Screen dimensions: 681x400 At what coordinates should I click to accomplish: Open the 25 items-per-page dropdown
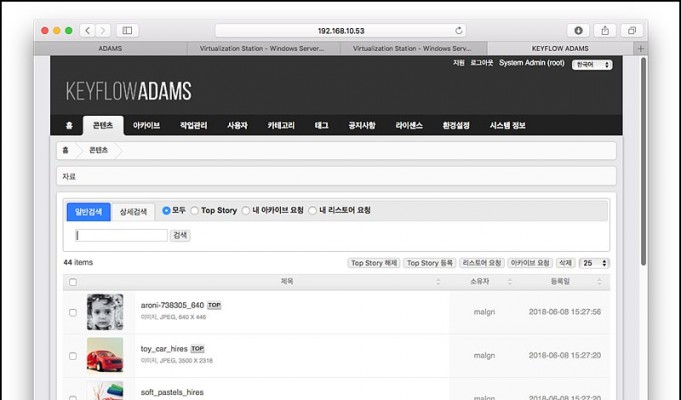point(595,263)
